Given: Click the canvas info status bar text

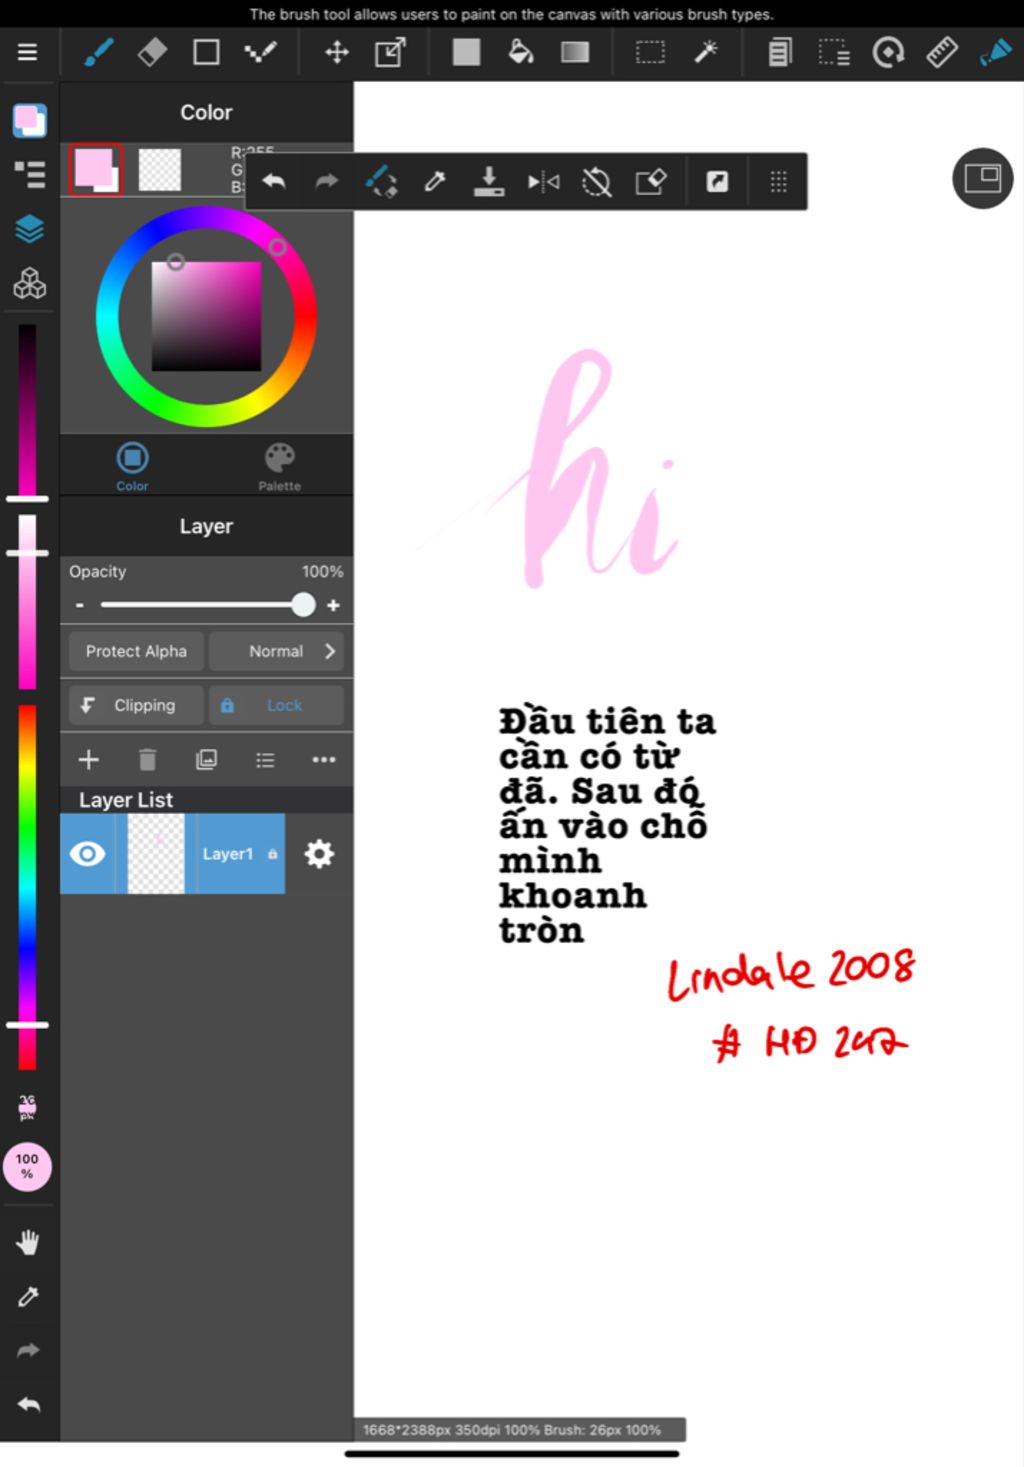Looking at the screenshot, I should point(512,1430).
